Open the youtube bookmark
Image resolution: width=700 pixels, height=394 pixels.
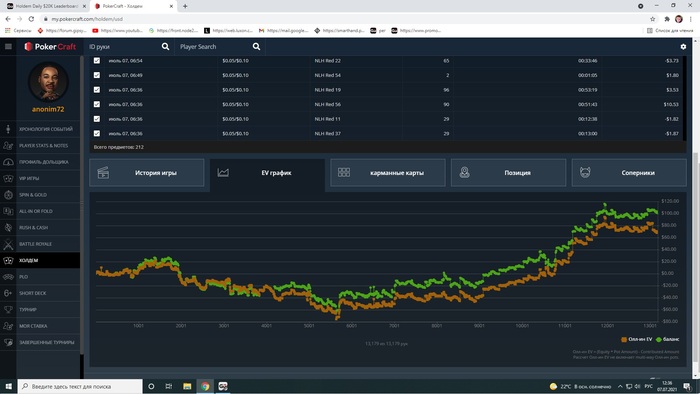(x=117, y=30)
